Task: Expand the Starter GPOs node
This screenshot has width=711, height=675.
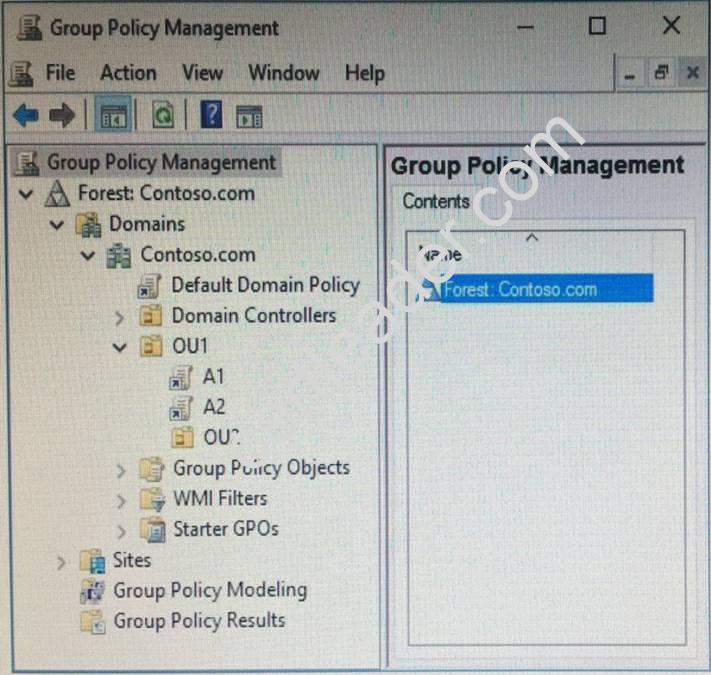Action: (121, 532)
